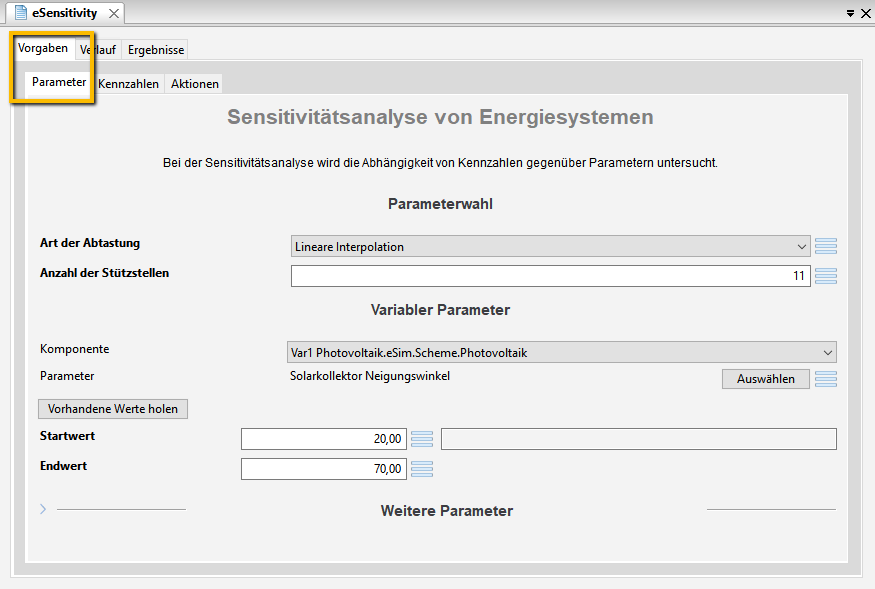The width and height of the screenshot is (875, 589).
Task: Click Startwert value field
Action: click(324, 439)
